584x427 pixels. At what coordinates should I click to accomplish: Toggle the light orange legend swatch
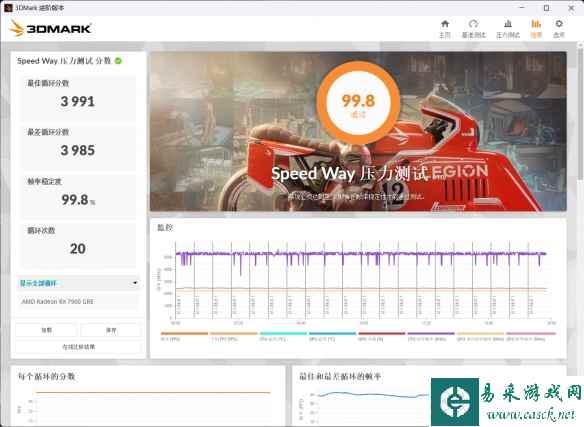point(234,333)
